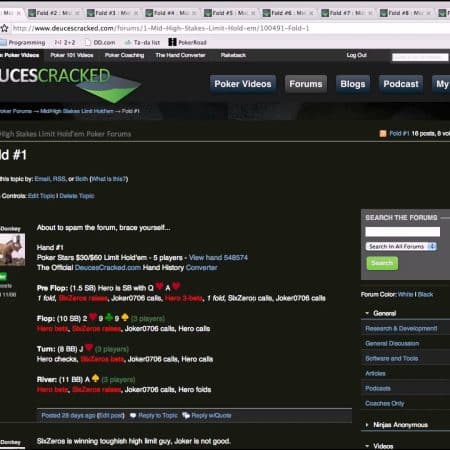The height and width of the screenshot is (450, 450).
Task: Collapse the General forum section
Action: coord(367,313)
